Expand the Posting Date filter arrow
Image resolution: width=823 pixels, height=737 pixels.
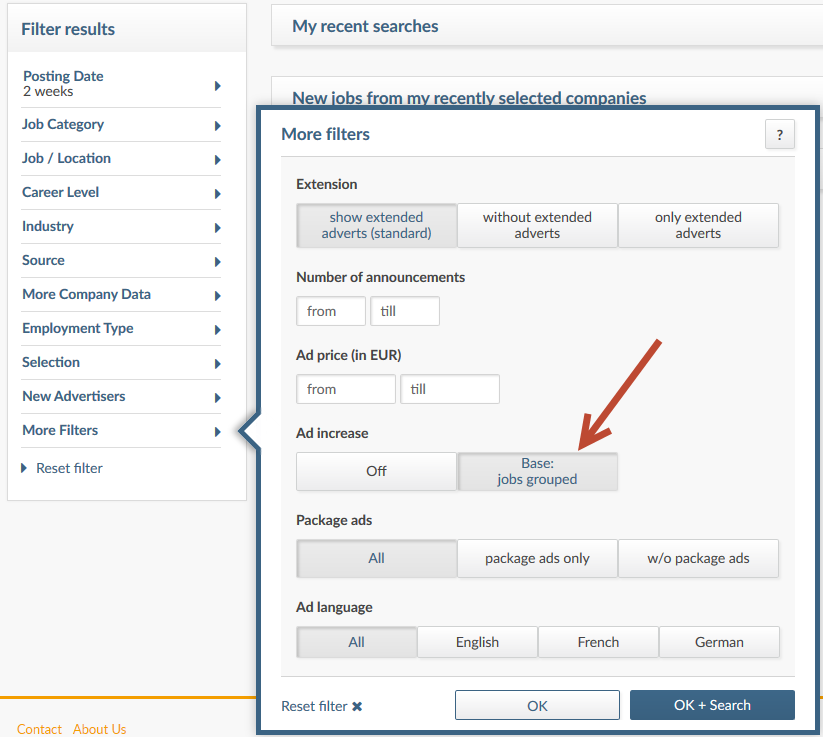click(218, 84)
